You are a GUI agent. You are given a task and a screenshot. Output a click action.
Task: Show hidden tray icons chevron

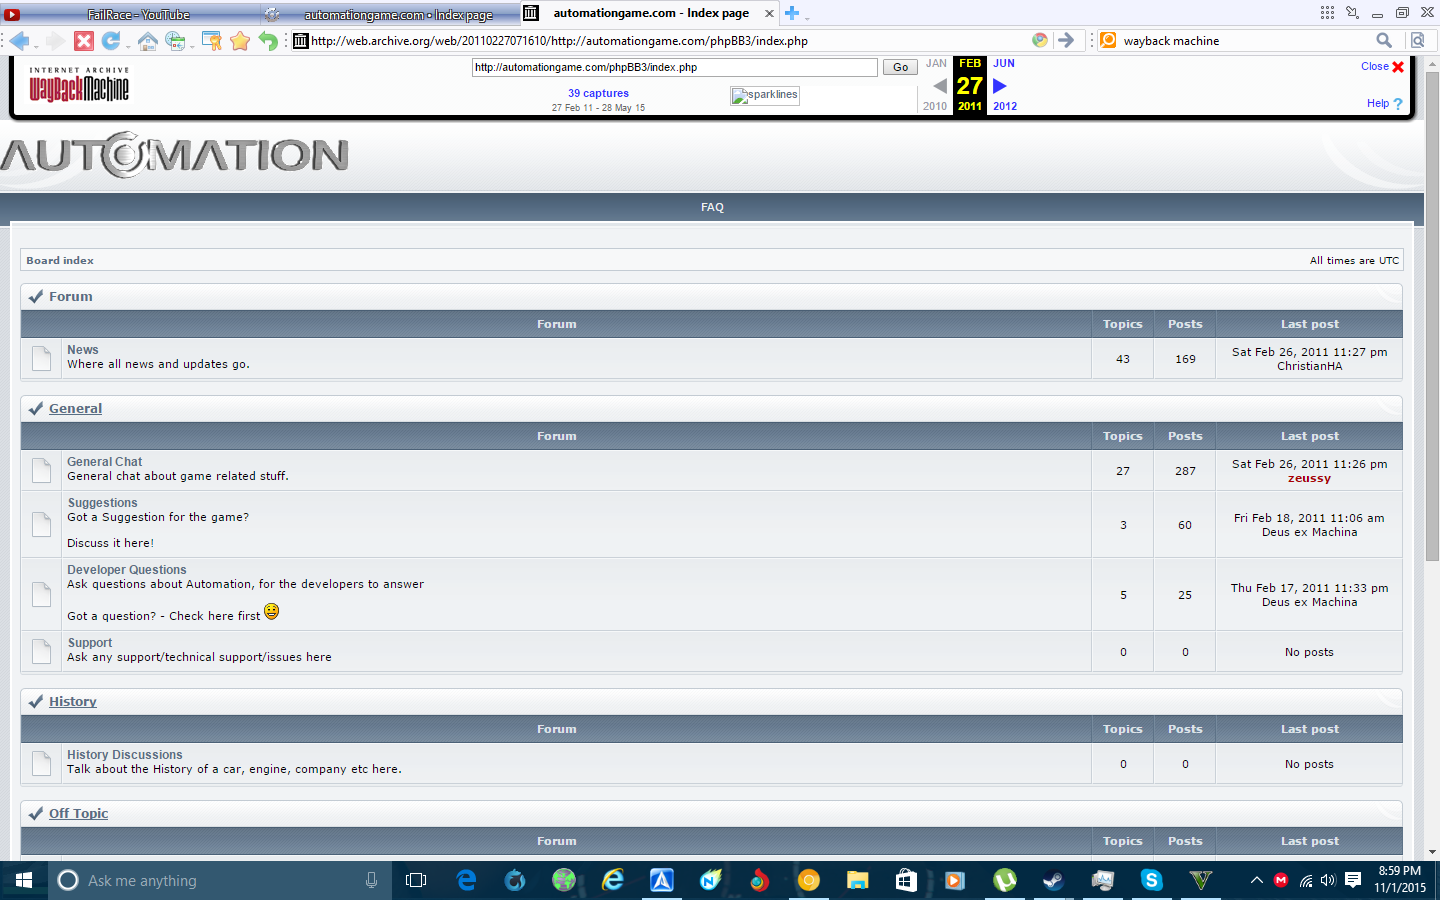click(1256, 880)
